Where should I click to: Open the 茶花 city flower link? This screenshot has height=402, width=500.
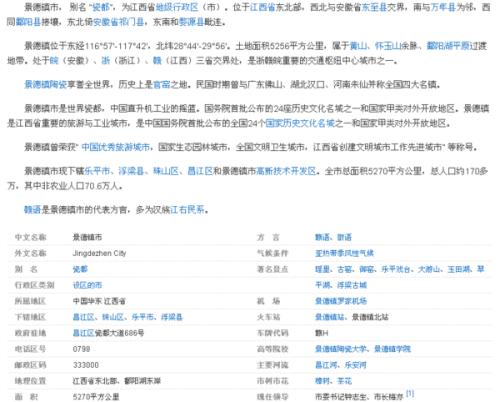coord(344,381)
